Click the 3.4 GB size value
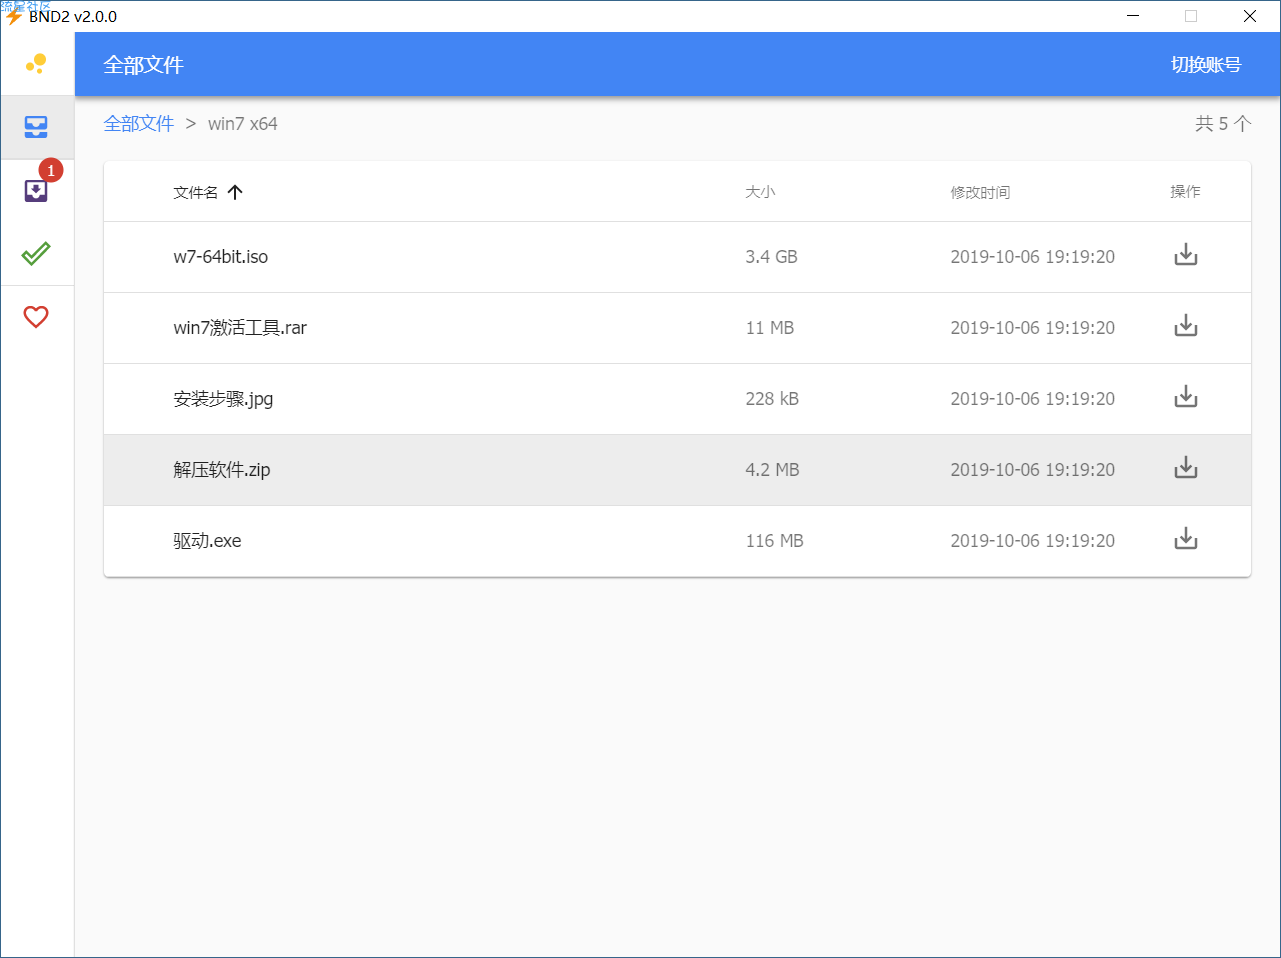This screenshot has height=958, width=1281. (x=771, y=257)
